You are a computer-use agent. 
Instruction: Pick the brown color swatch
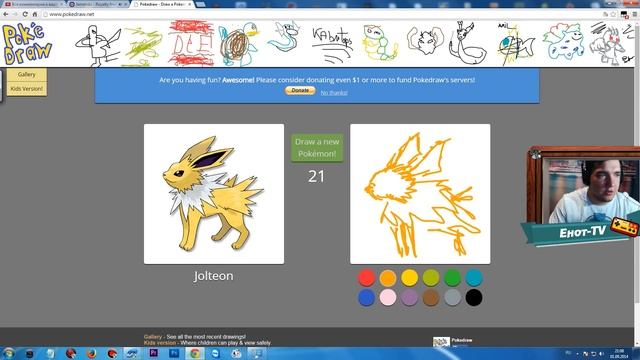(431, 298)
